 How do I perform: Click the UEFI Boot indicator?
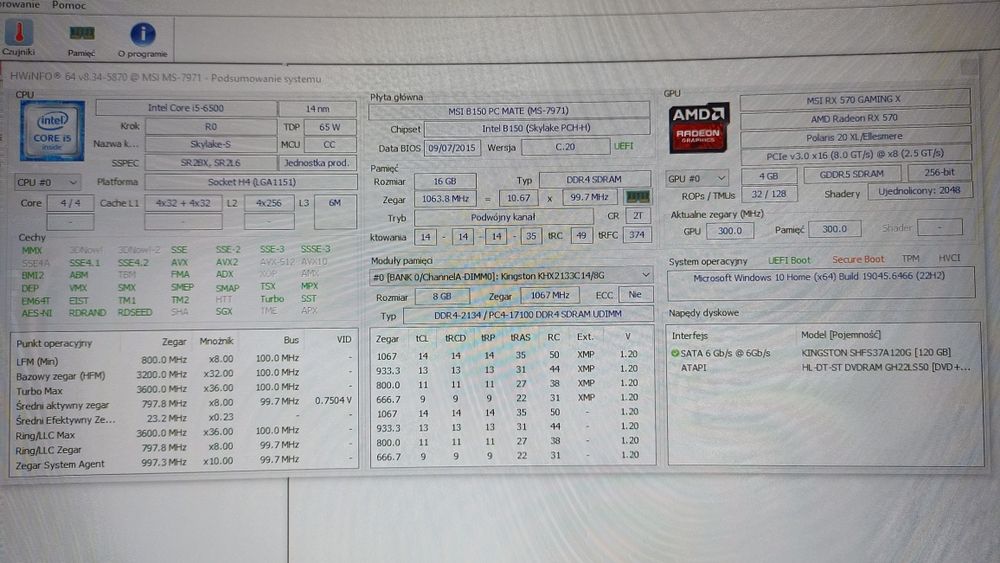(789, 260)
